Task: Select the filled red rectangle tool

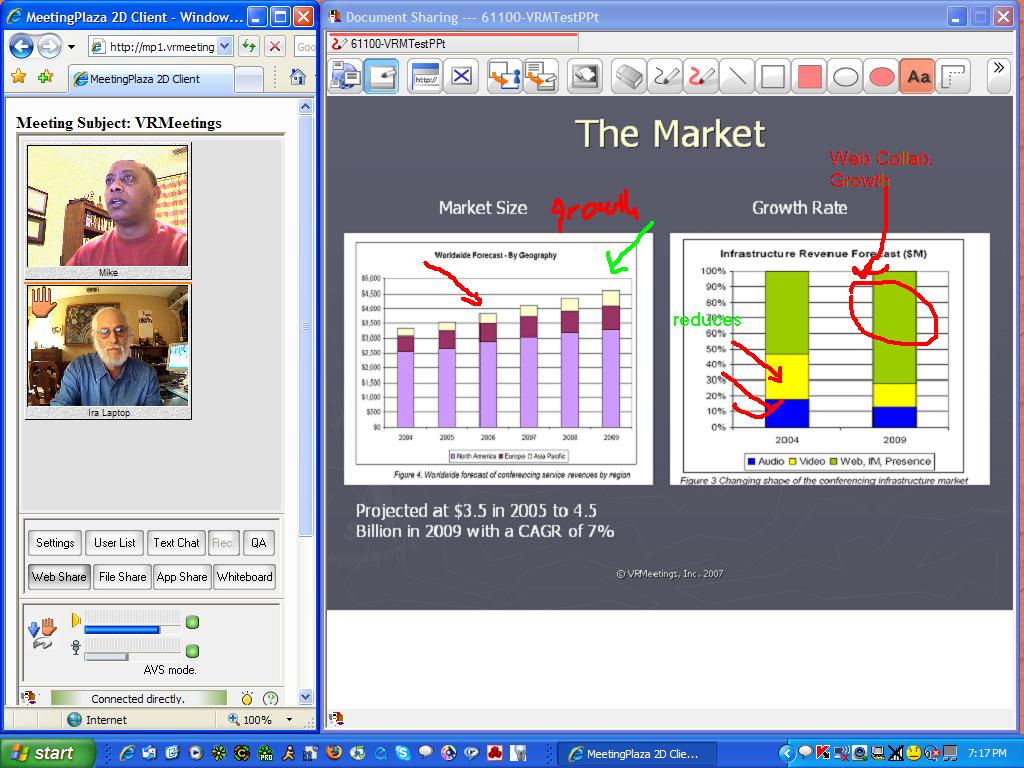Action: (809, 77)
